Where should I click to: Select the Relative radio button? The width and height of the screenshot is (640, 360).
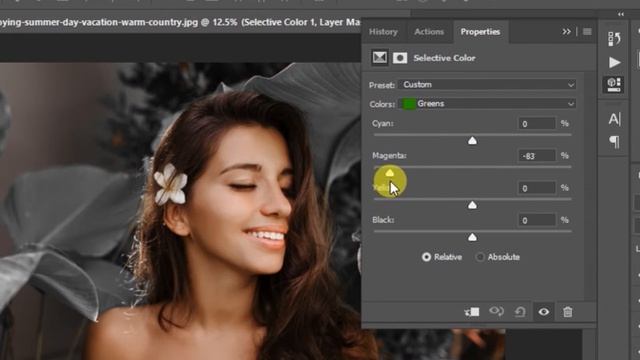[426, 257]
